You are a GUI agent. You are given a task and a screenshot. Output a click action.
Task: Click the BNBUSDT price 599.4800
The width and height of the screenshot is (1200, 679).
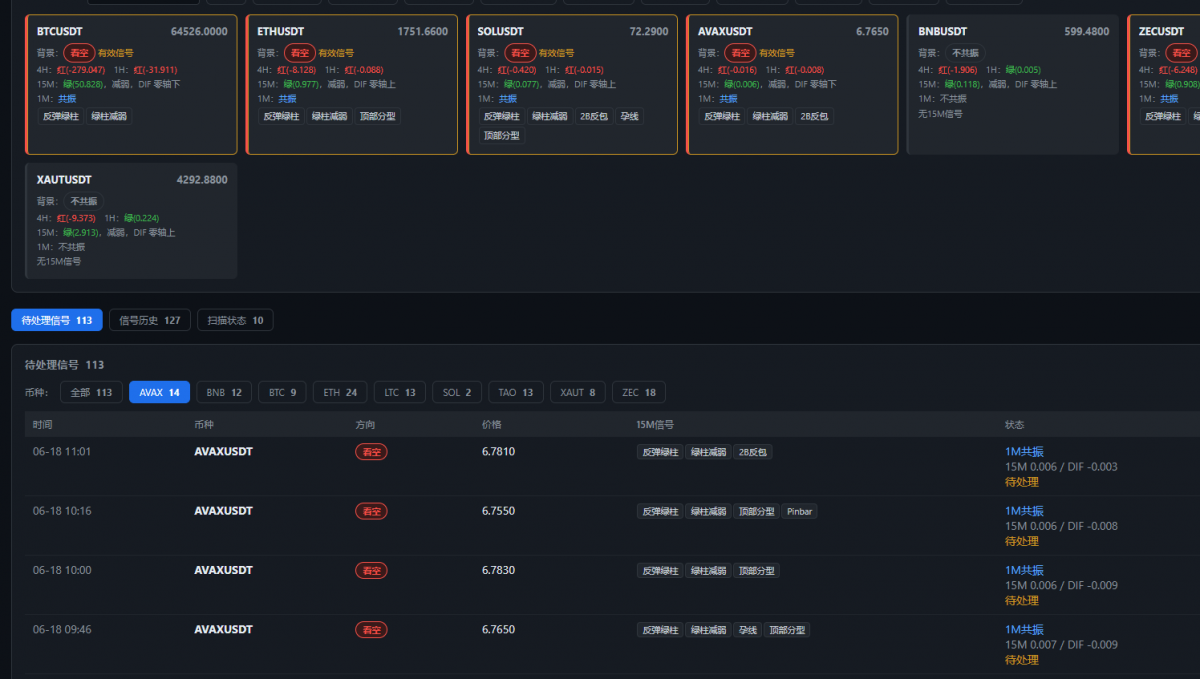click(1087, 32)
